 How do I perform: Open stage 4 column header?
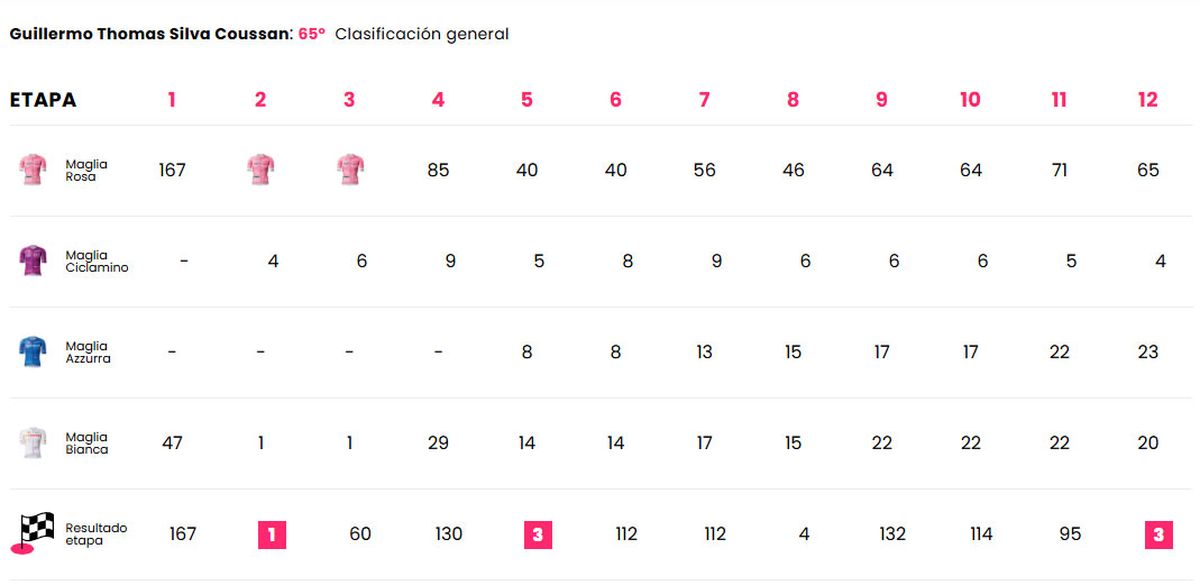click(x=438, y=100)
